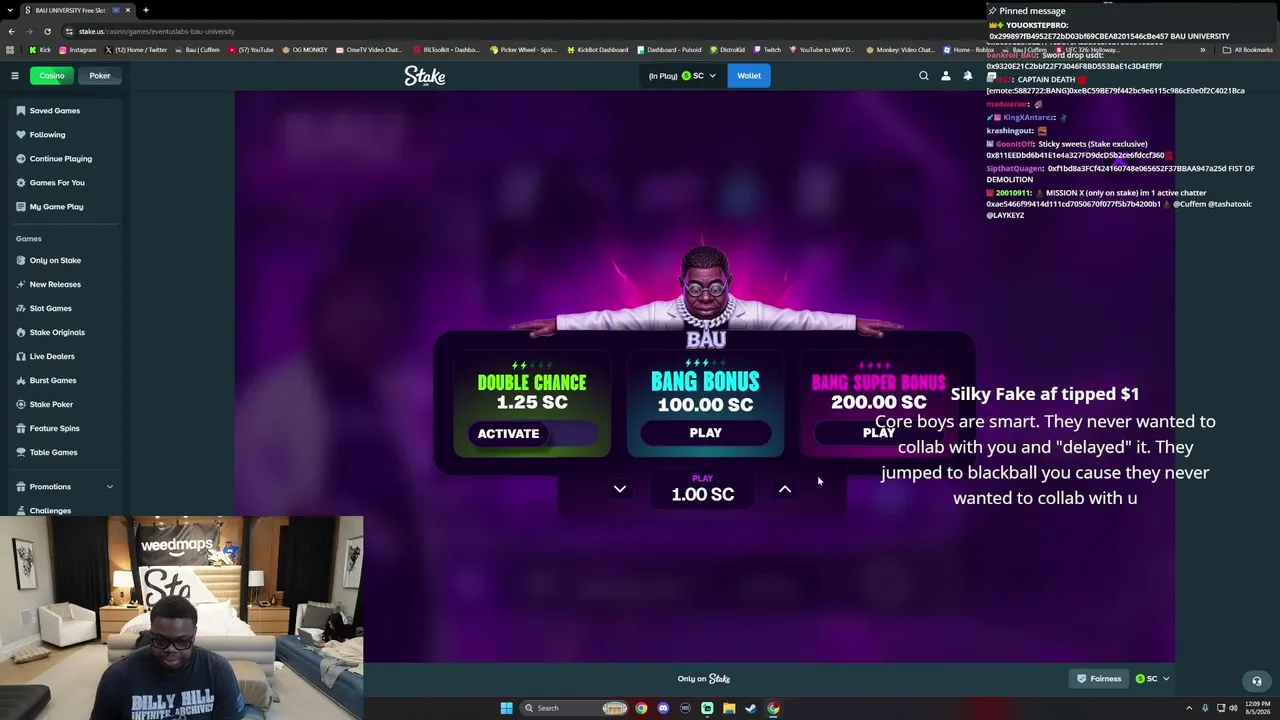Play the Bang Super Bonus for 200.00 SC
This screenshot has width=1280, height=720.
click(x=879, y=433)
